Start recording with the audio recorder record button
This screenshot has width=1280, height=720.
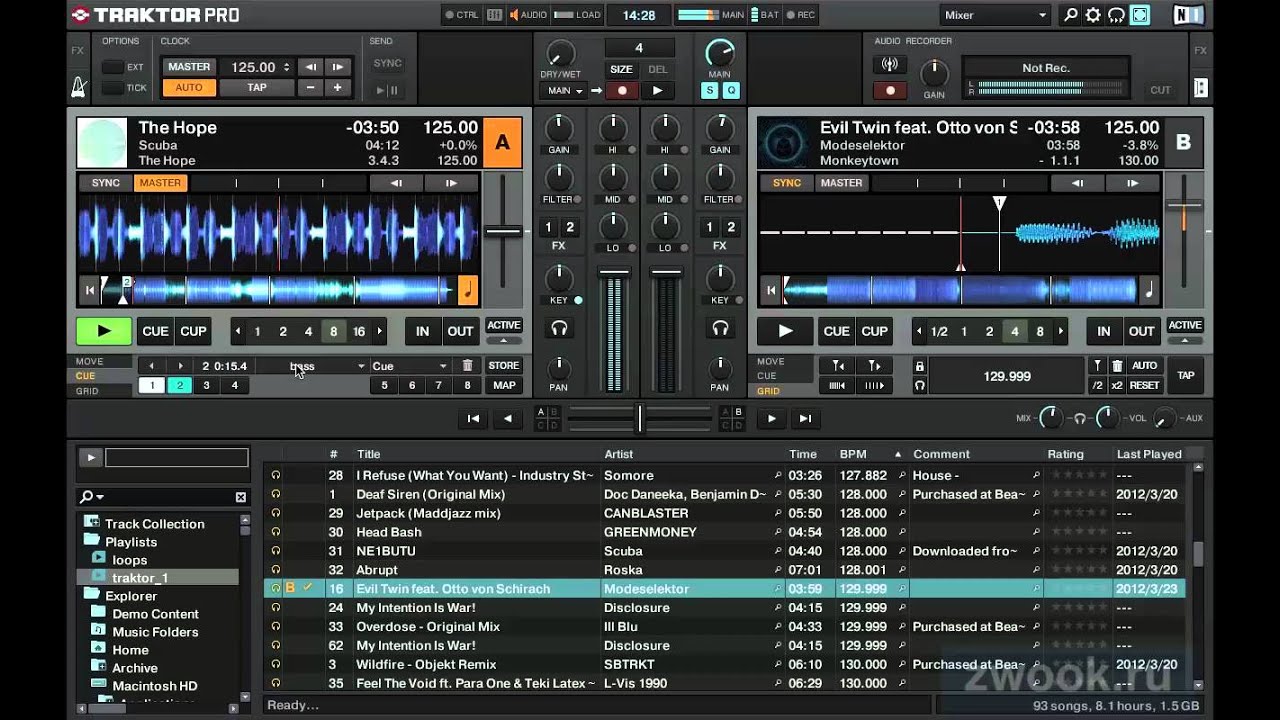[889, 90]
